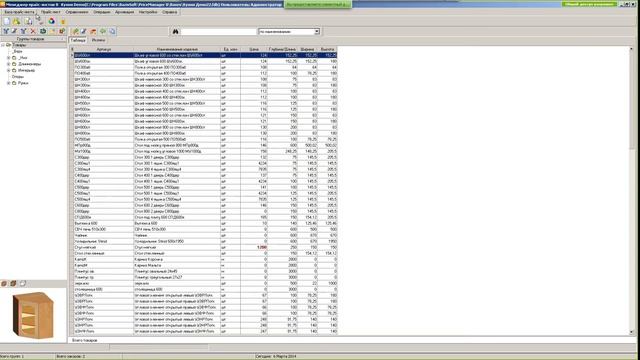
Task: Click the green arrow icon in item toolbar
Action: pyautogui.click(x=103, y=31)
